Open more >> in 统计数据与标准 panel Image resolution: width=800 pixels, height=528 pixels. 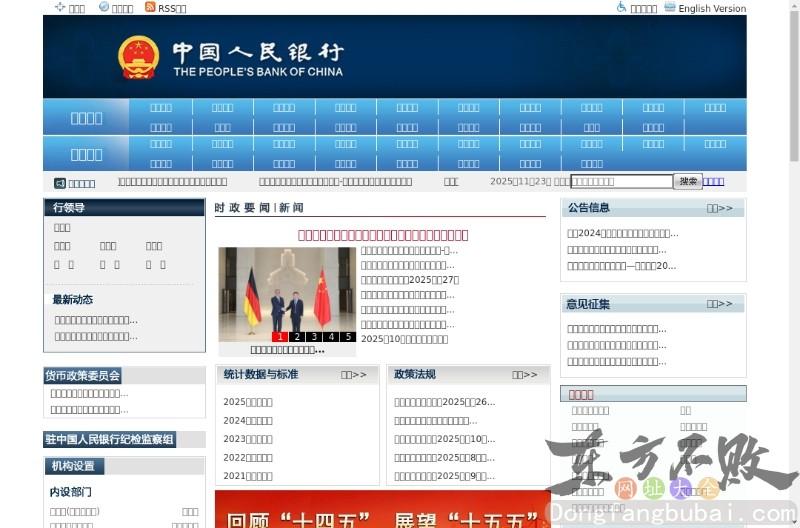[x=354, y=375]
